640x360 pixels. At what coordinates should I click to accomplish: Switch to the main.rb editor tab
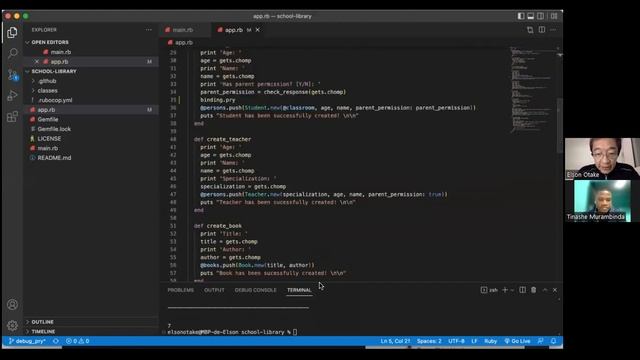[x=182, y=30]
